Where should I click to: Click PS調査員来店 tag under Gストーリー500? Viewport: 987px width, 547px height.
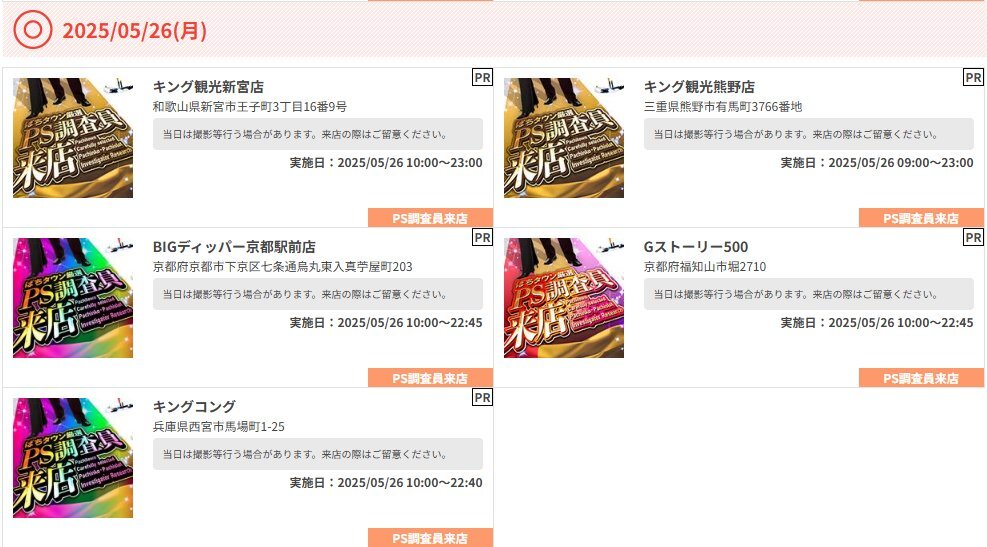922,378
